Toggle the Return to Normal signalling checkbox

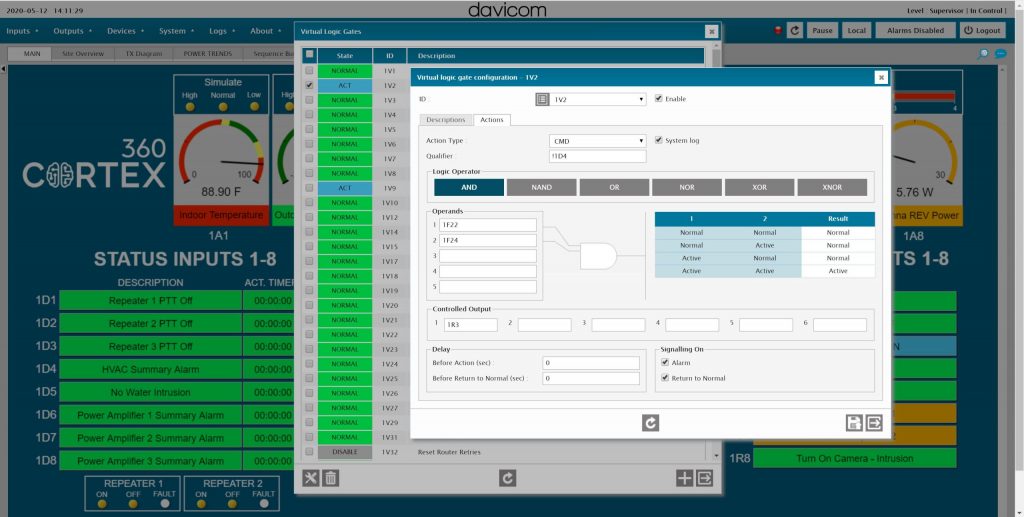[x=665, y=378]
